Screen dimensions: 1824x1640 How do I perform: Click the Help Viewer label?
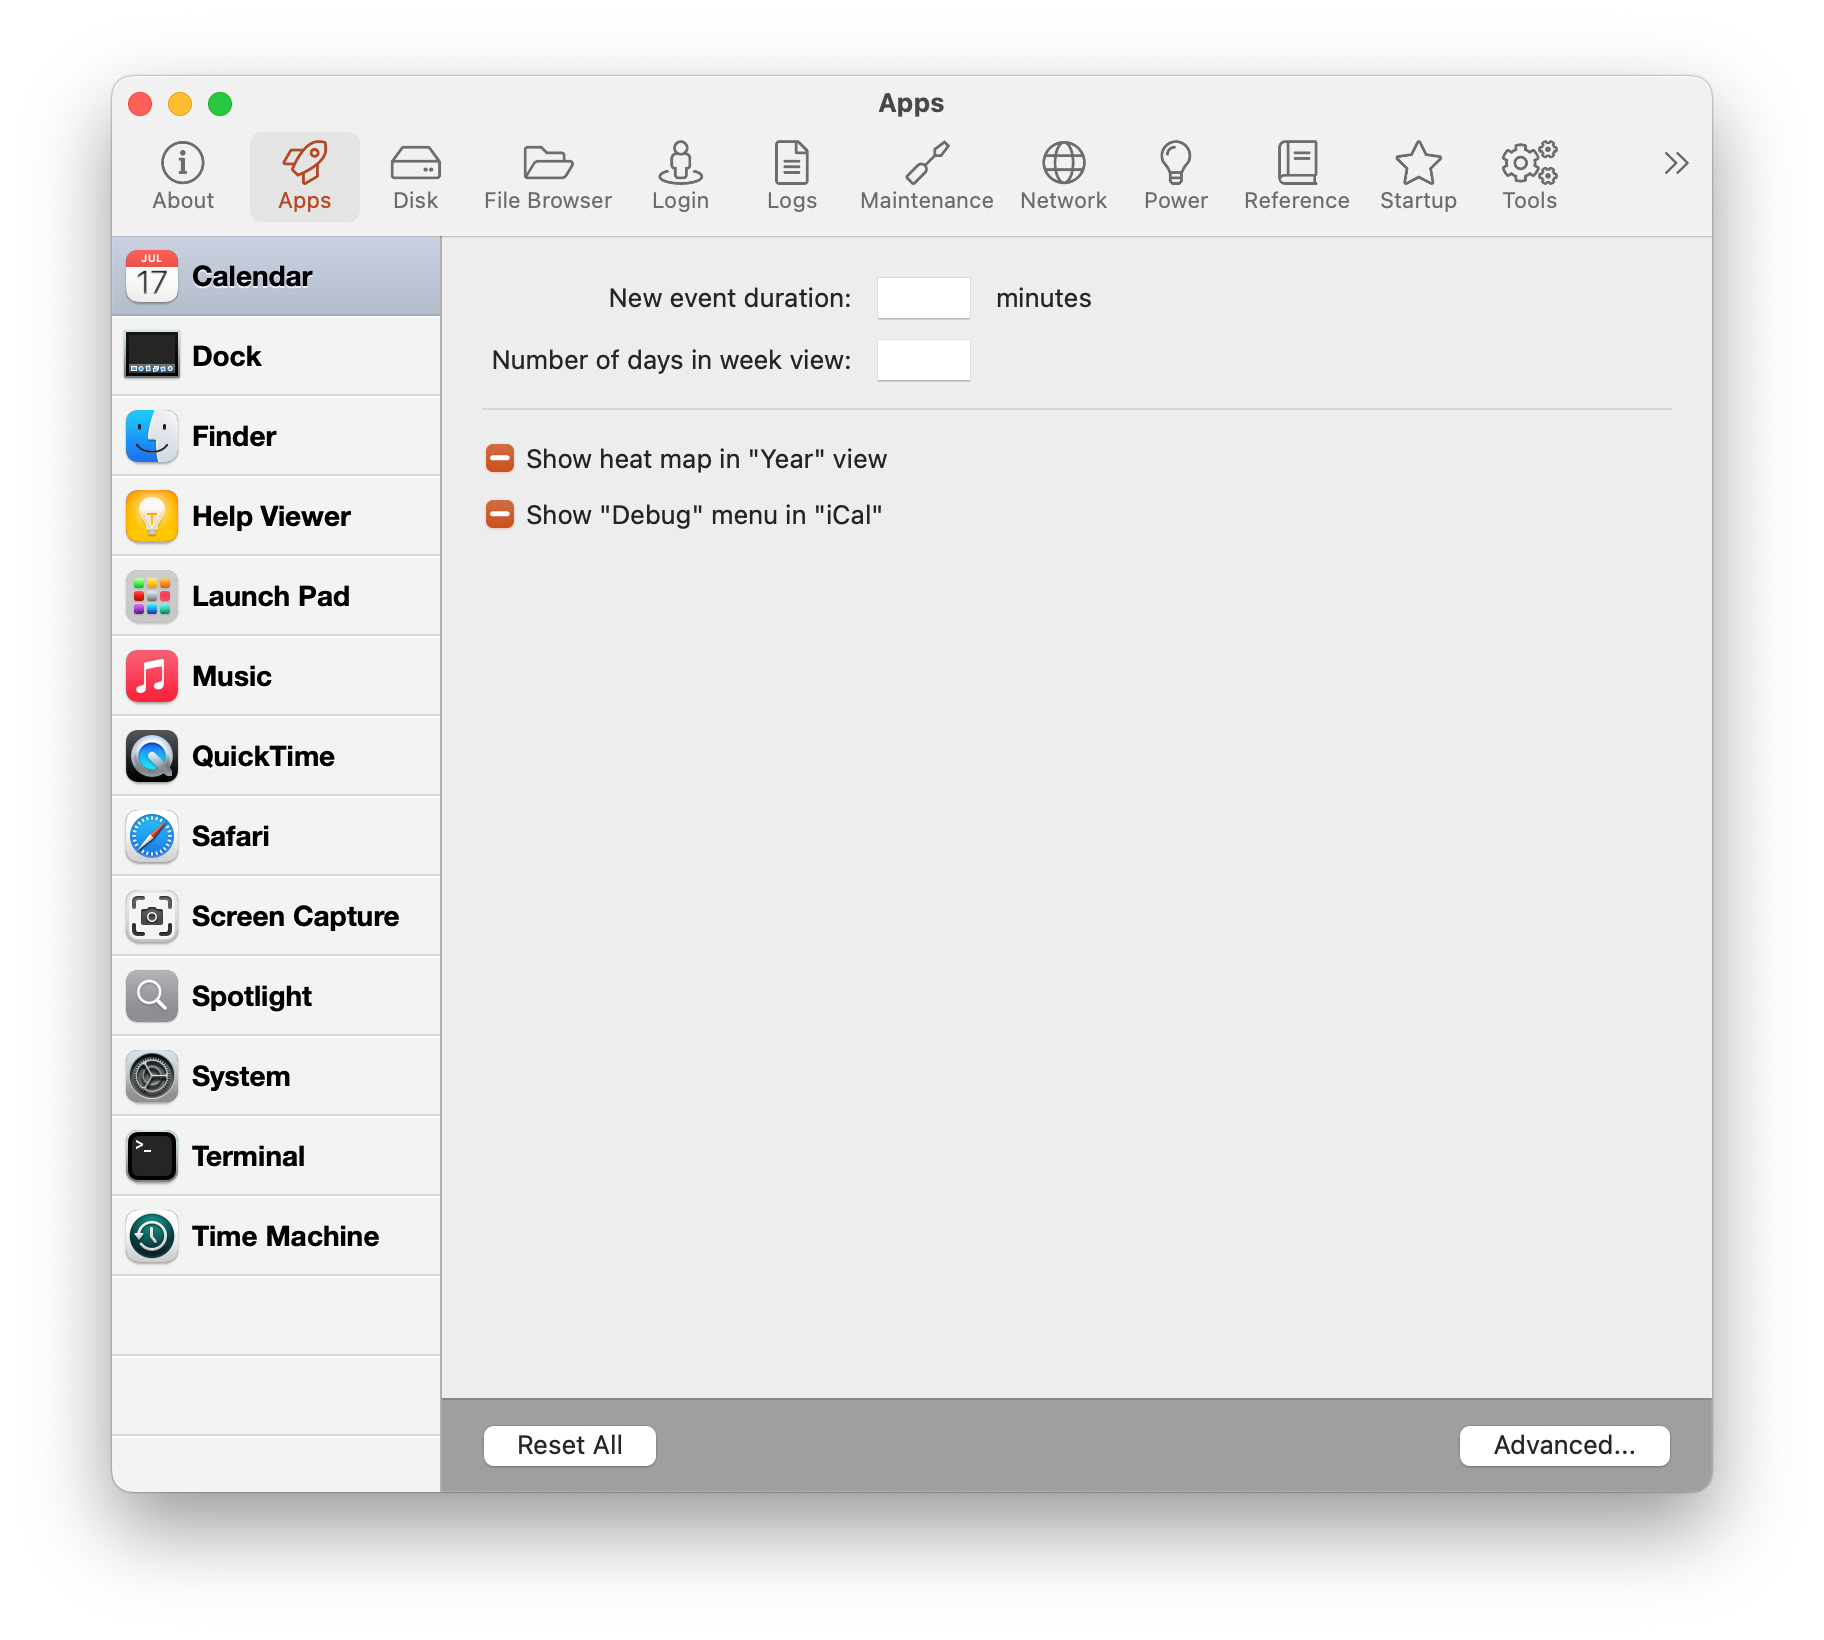pos(271,516)
